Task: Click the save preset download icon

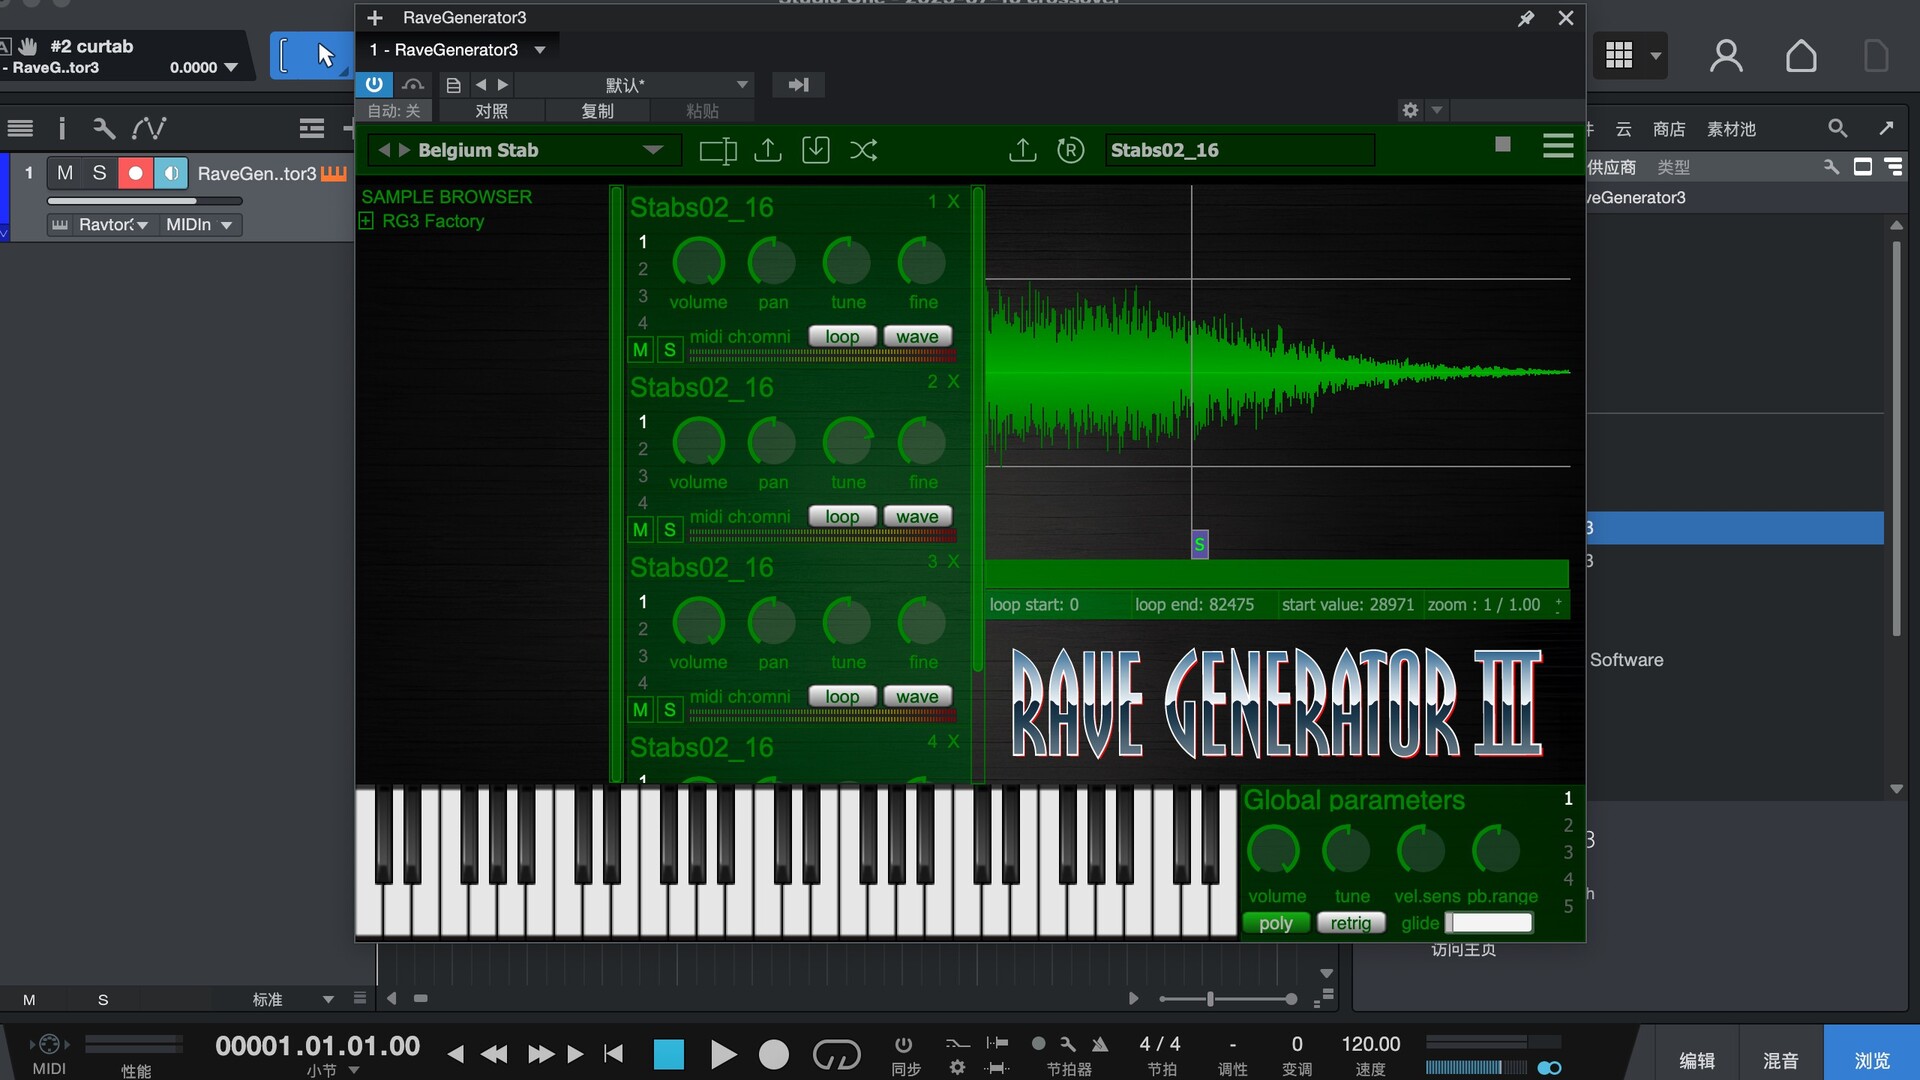Action: 816,150
